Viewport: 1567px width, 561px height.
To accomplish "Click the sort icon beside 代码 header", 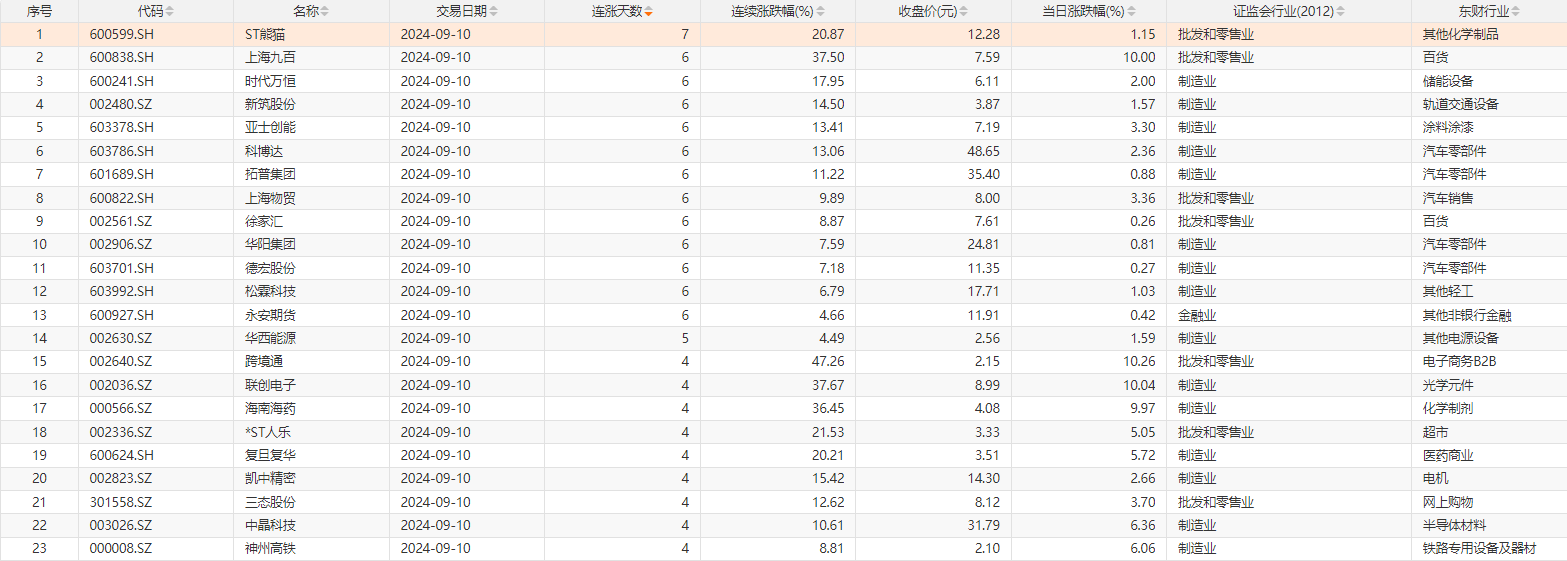I will [169, 12].
